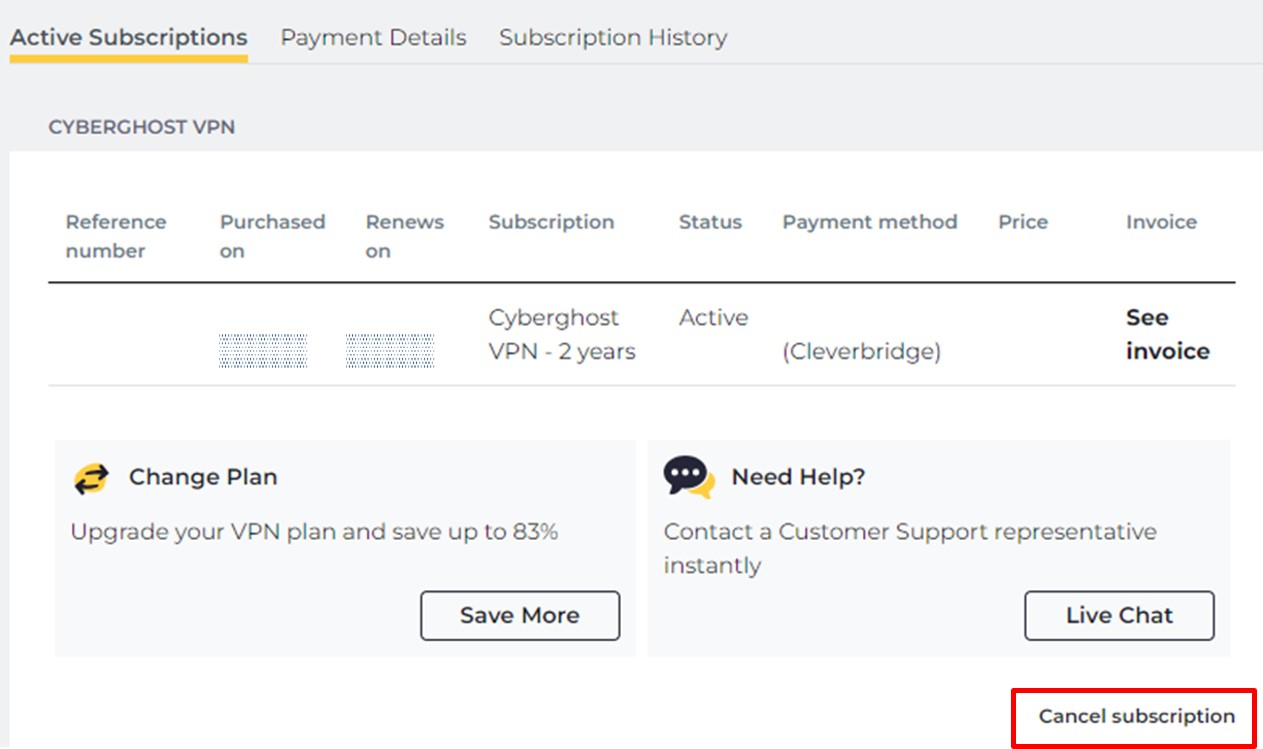Click the Payment method column header
The image size is (1263, 749).
[870, 222]
